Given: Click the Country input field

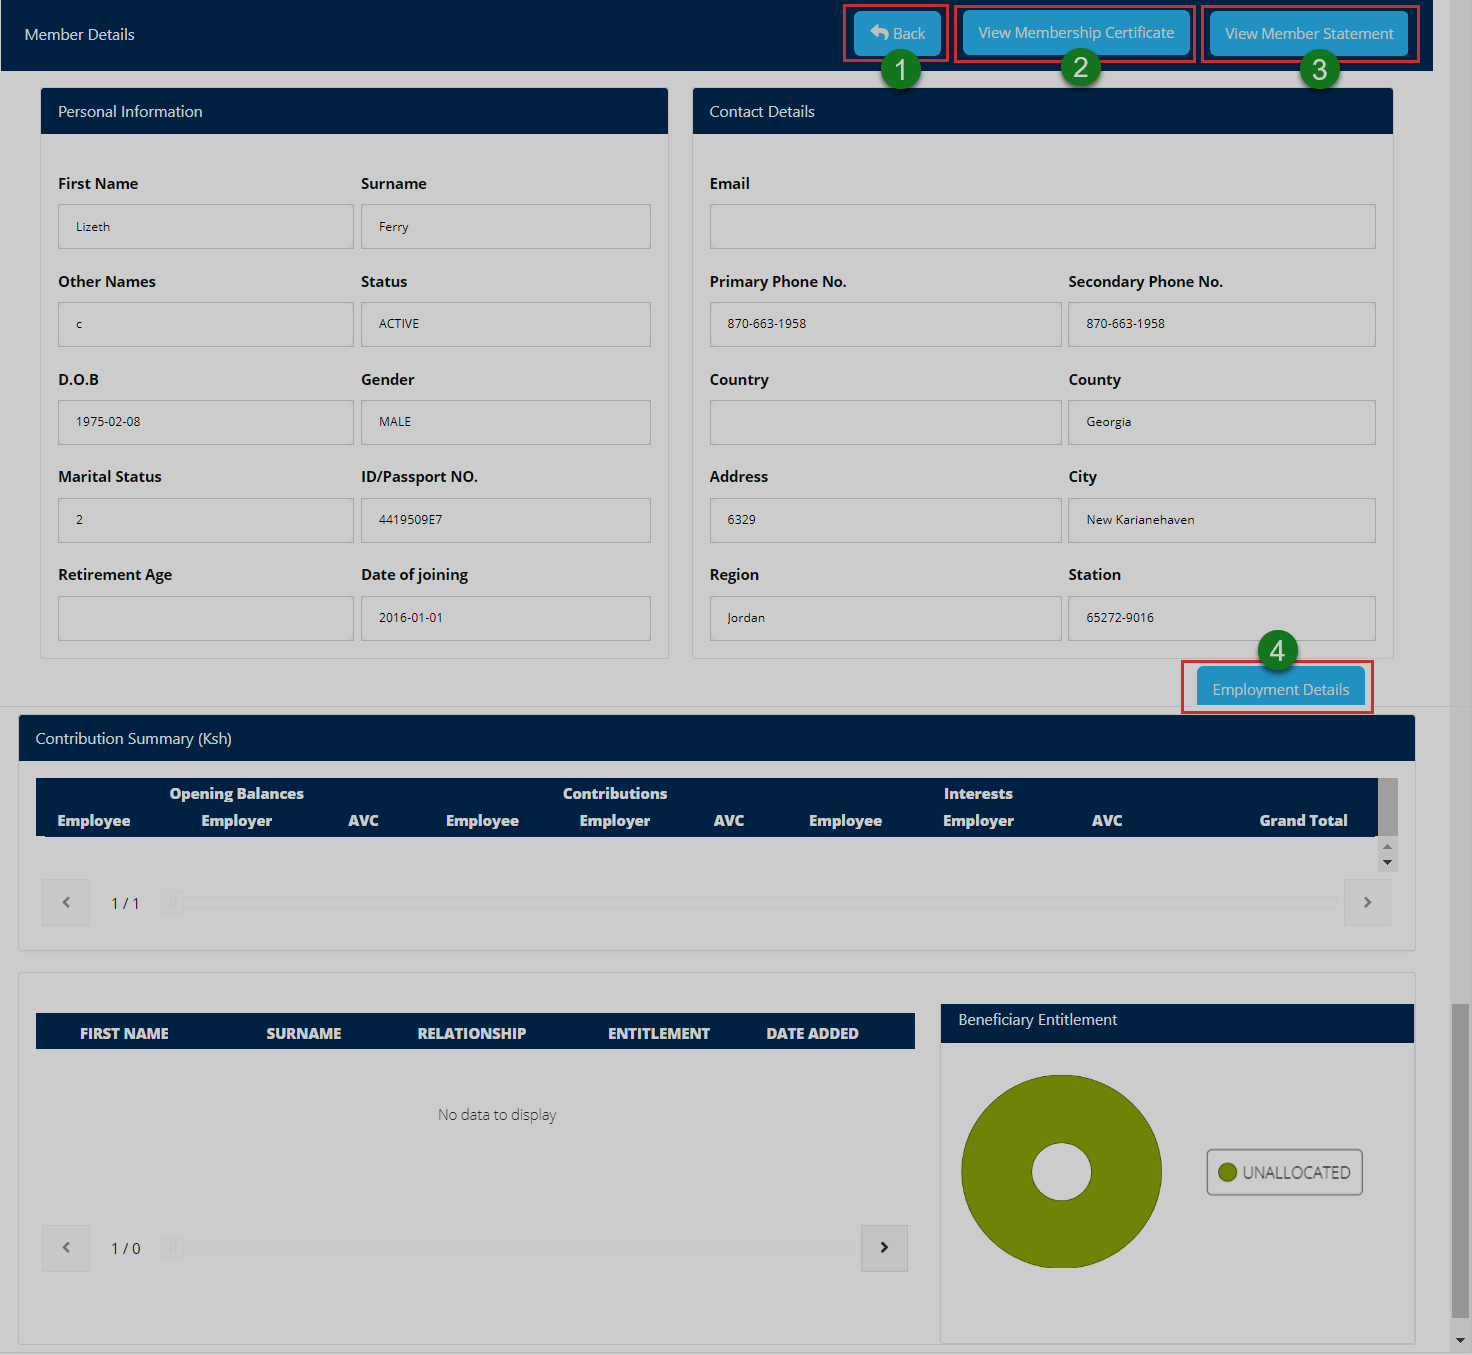Looking at the screenshot, I should click(x=884, y=422).
